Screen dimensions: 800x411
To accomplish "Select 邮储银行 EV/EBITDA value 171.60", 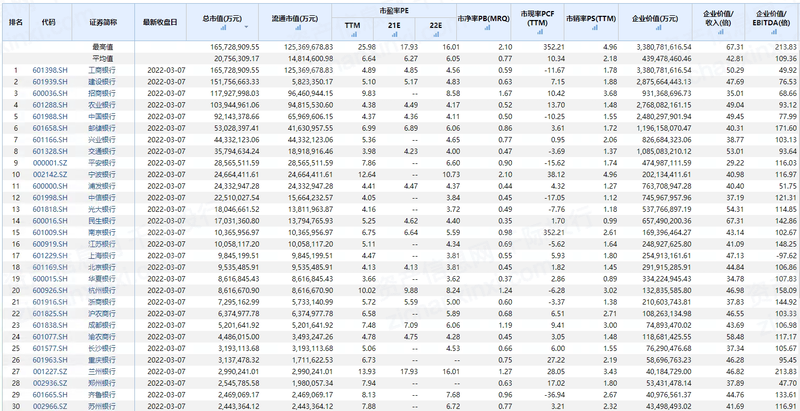I will tap(786, 129).
